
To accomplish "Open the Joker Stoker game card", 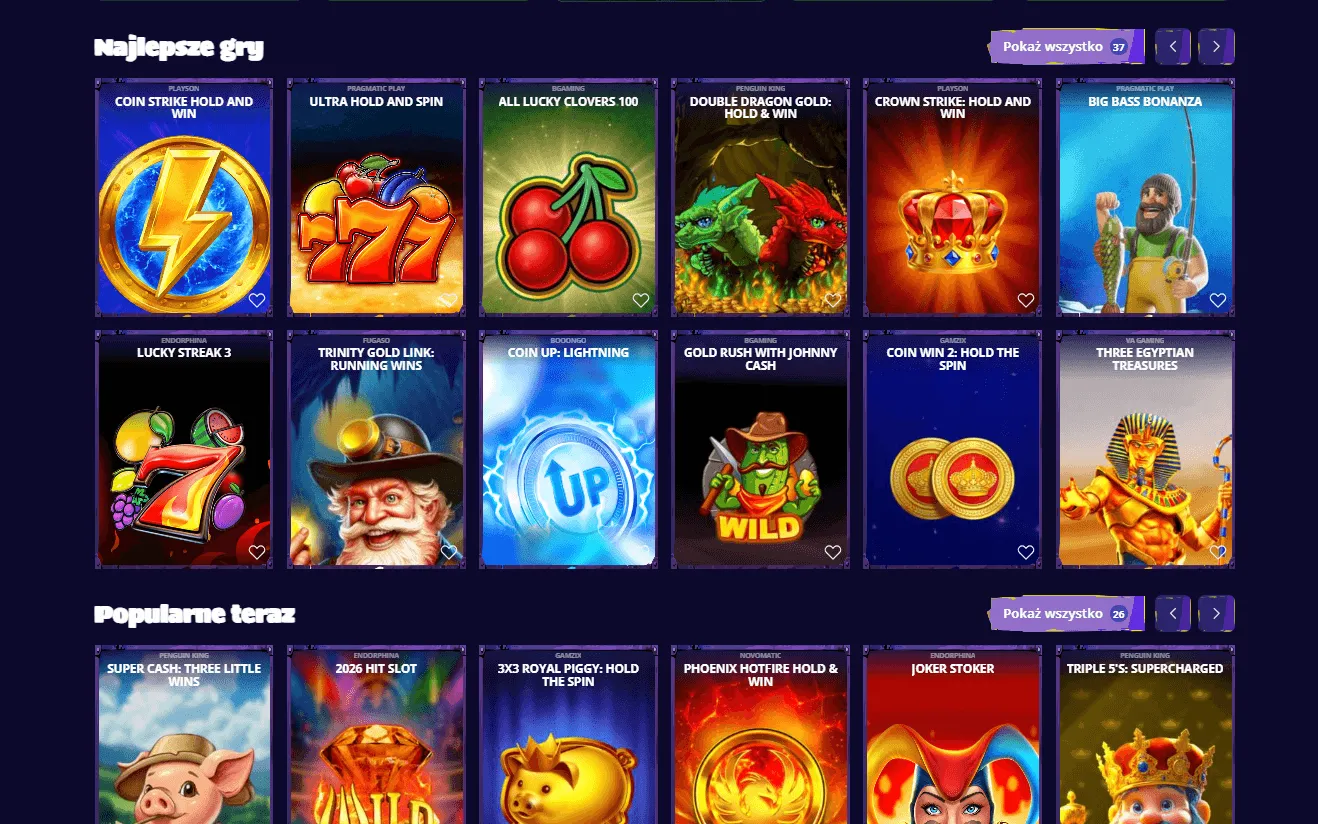I will (952, 735).
